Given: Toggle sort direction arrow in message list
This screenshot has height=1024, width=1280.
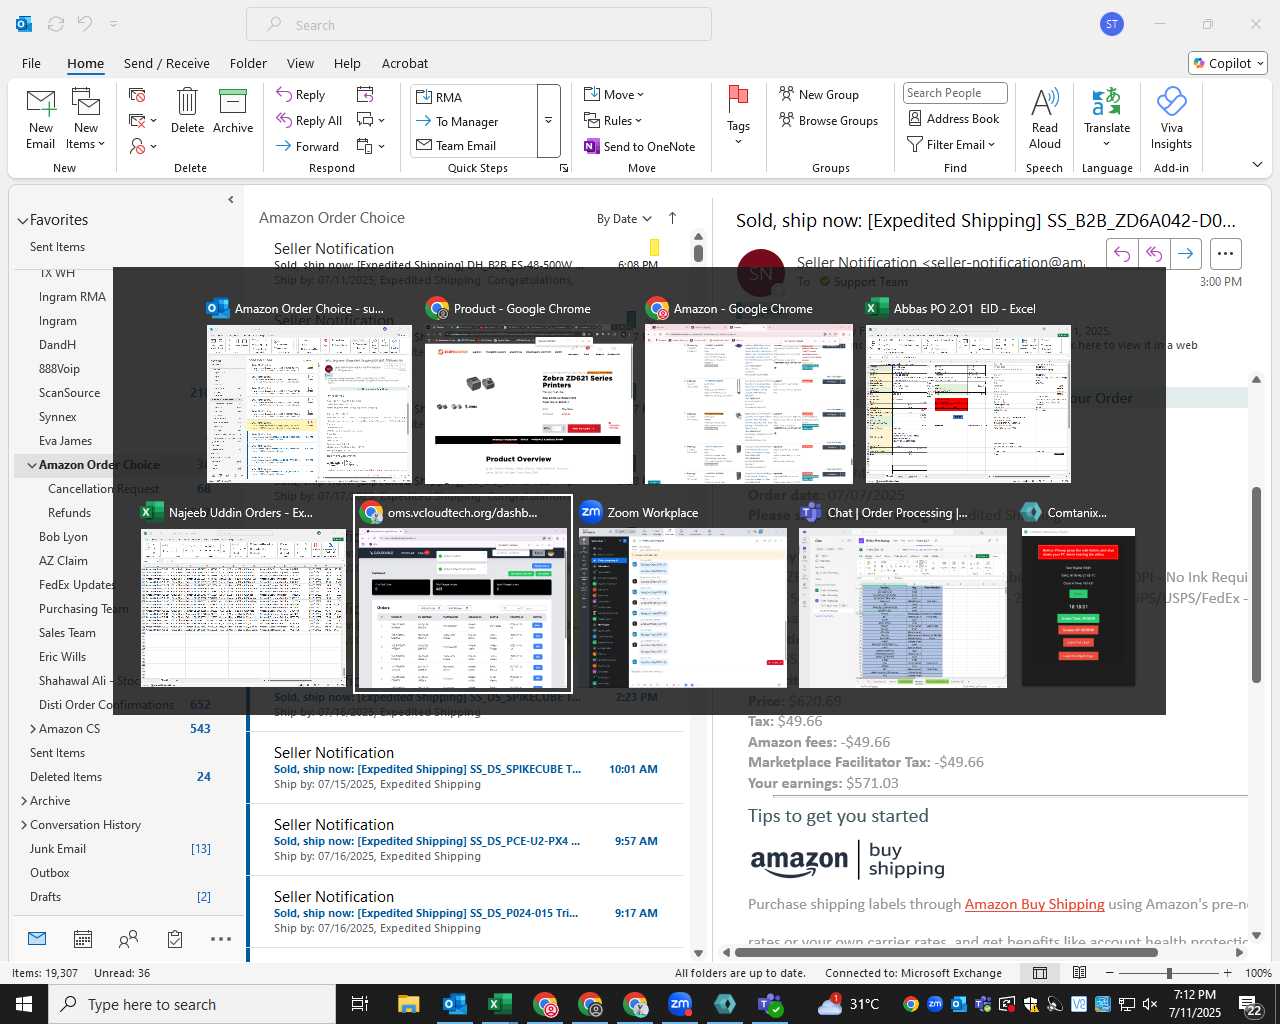Looking at the screenshot, I should tap(673, 218).
